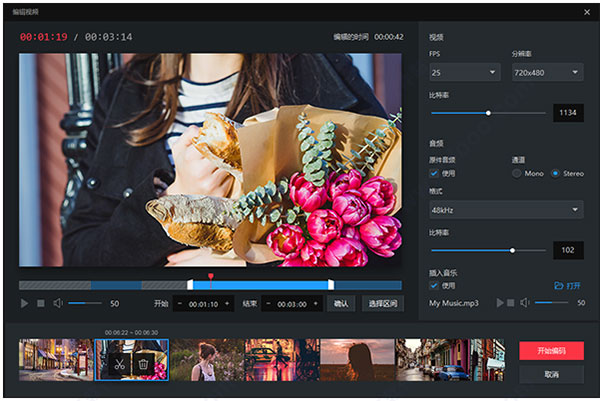Mute the inserted music speaker icon
Screen dimensions: 600x401
pos(524,303)
